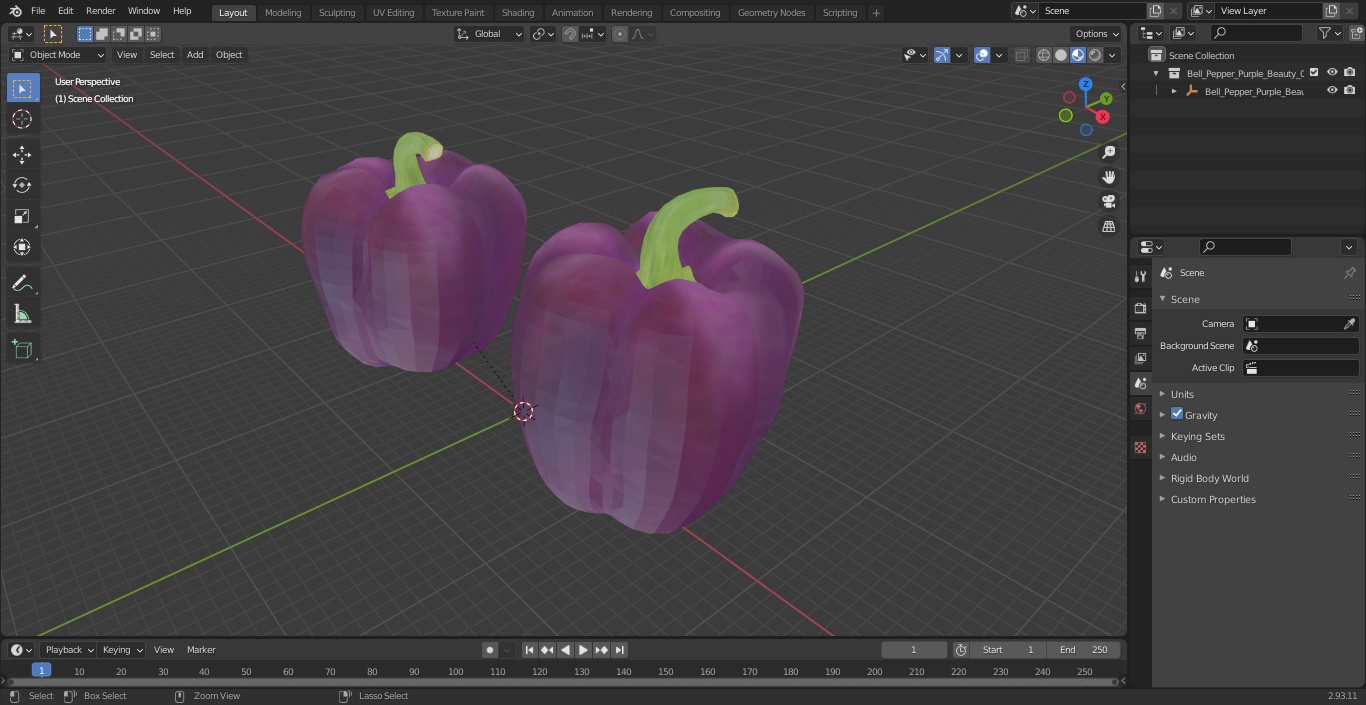The width and height of the screenshot is (1366, 705).
Task: Toggle eye visibility of Bell_Pepper collection
Action: coord(1332,72)
